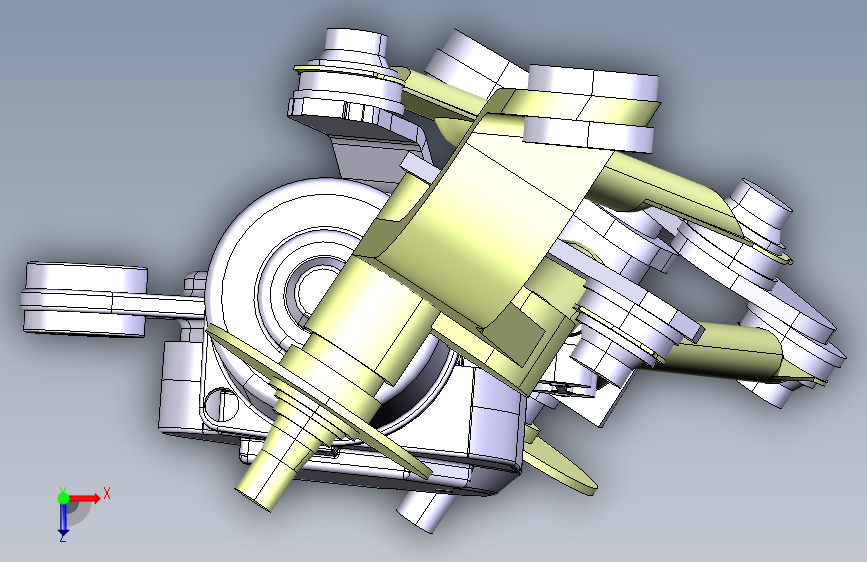Image resolution: width=867 pixels, height=562 pixels.
Task: Select the yellow blade tip at the lower right
Action: coord(560,464)
